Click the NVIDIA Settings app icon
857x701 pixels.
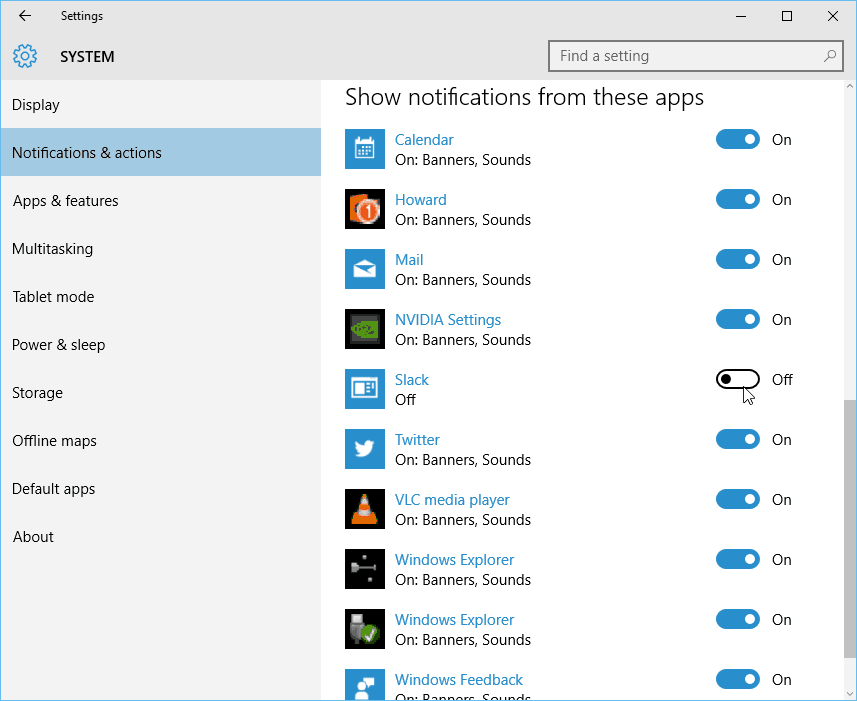point(365,329)
